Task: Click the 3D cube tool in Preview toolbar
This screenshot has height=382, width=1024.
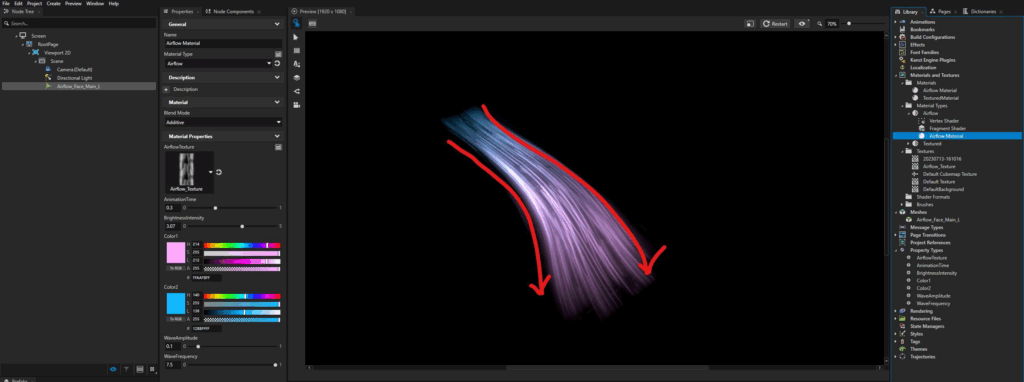Action: [x=296, y=78]
